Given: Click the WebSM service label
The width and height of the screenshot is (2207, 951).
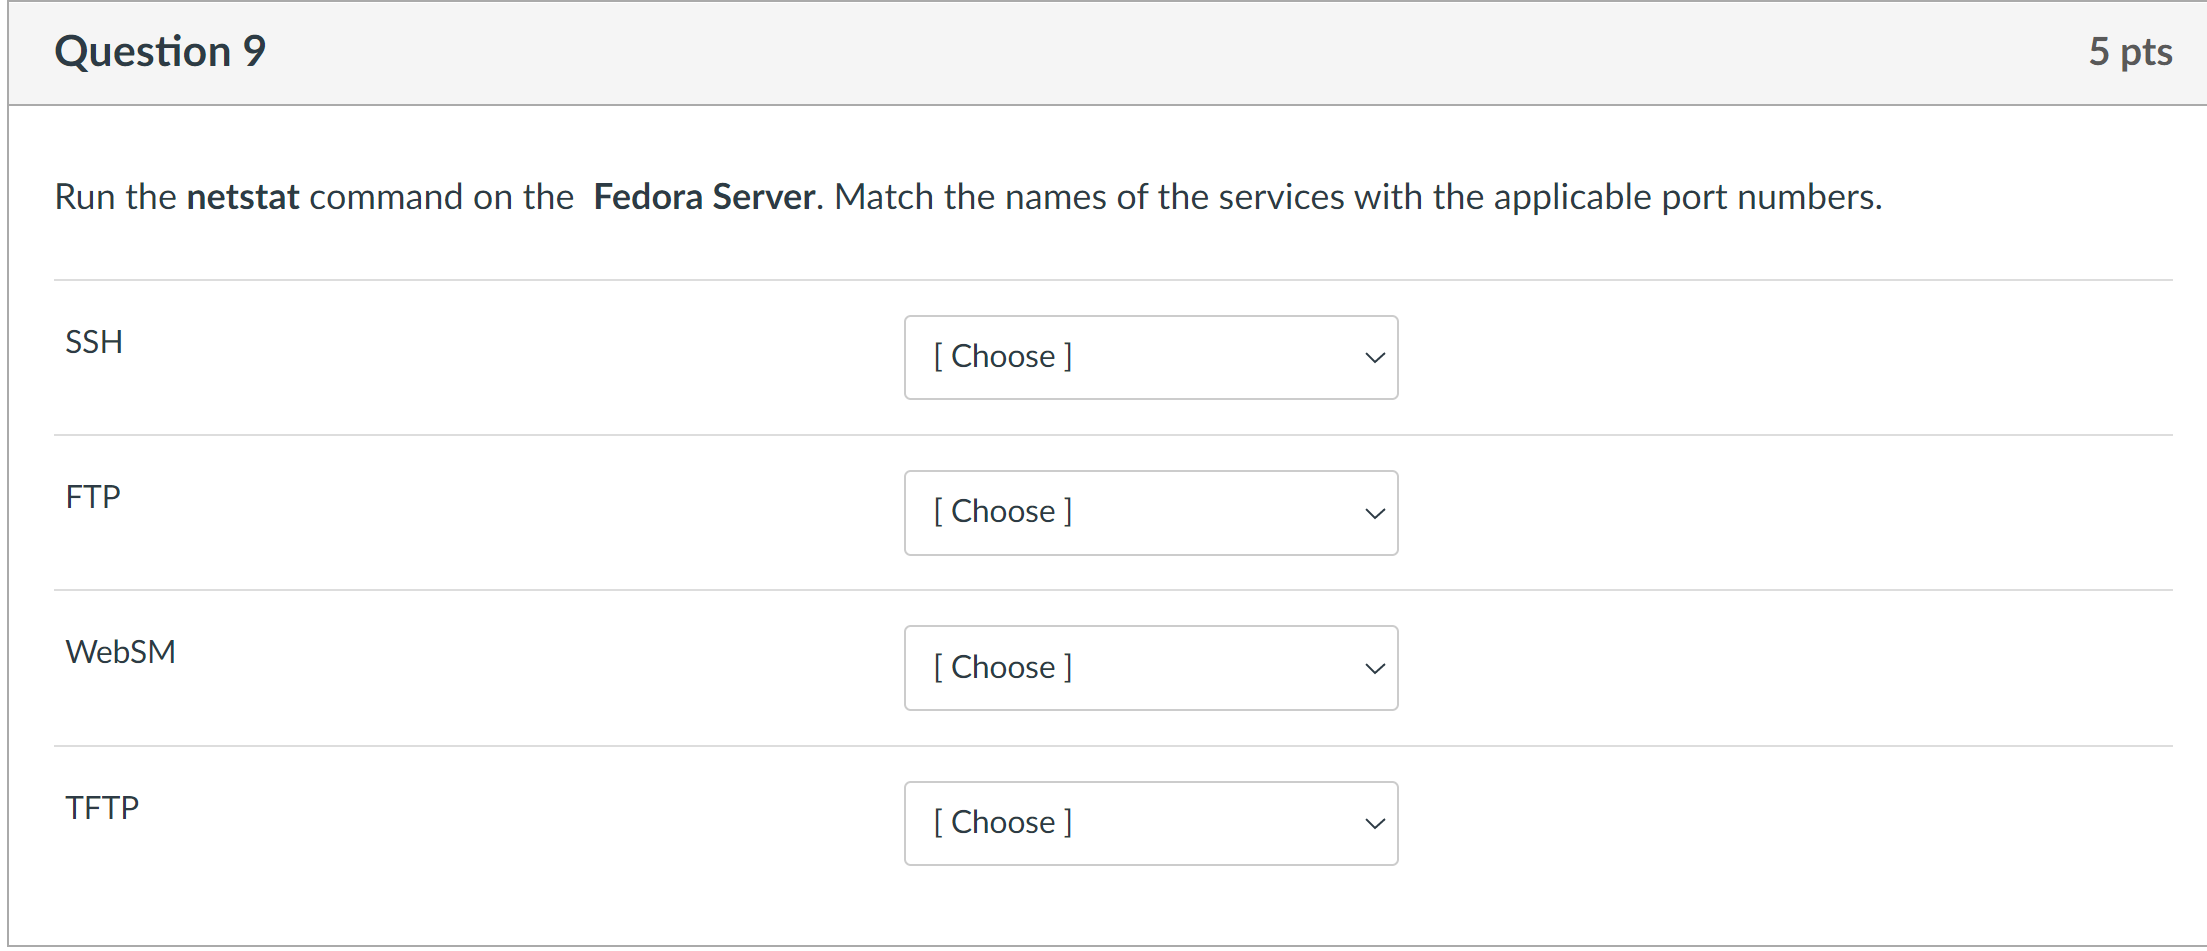Looking at the screenshot, I should tap(120, 652).
